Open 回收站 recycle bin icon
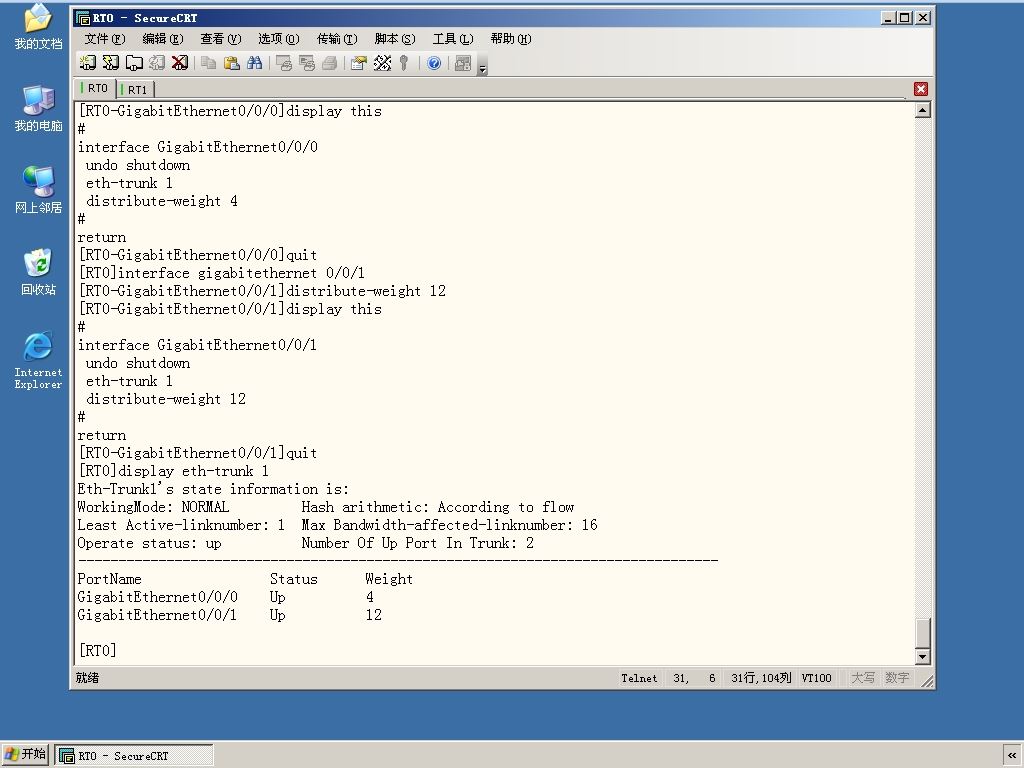The height and width of the screenshot is (768, 1024). click(38, 272)
